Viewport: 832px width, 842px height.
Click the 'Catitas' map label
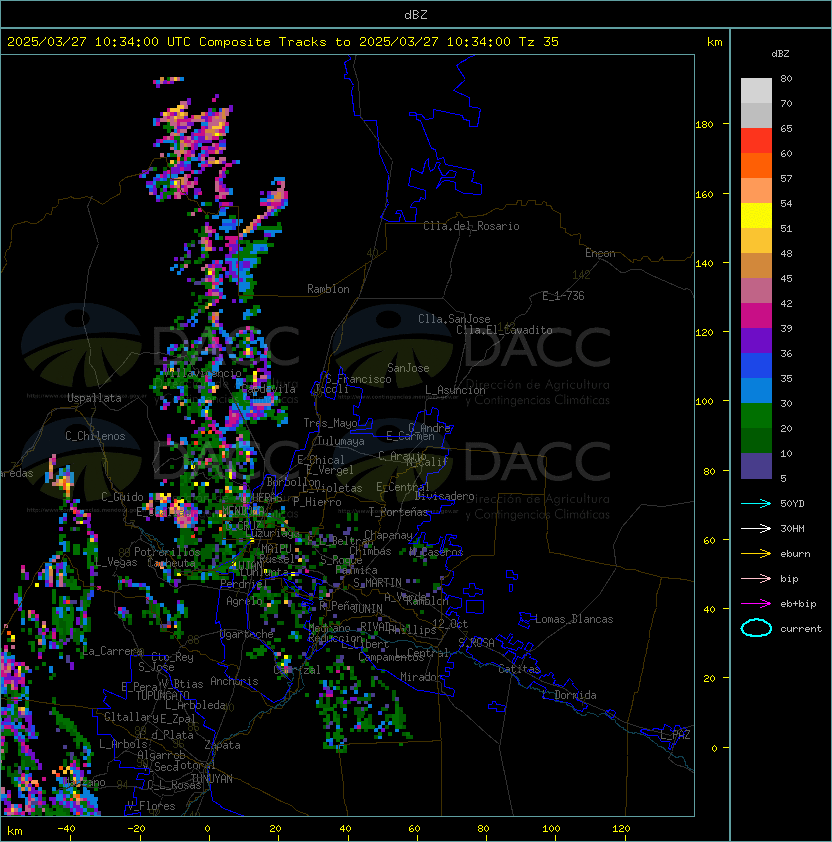click(x=519, y=669)
